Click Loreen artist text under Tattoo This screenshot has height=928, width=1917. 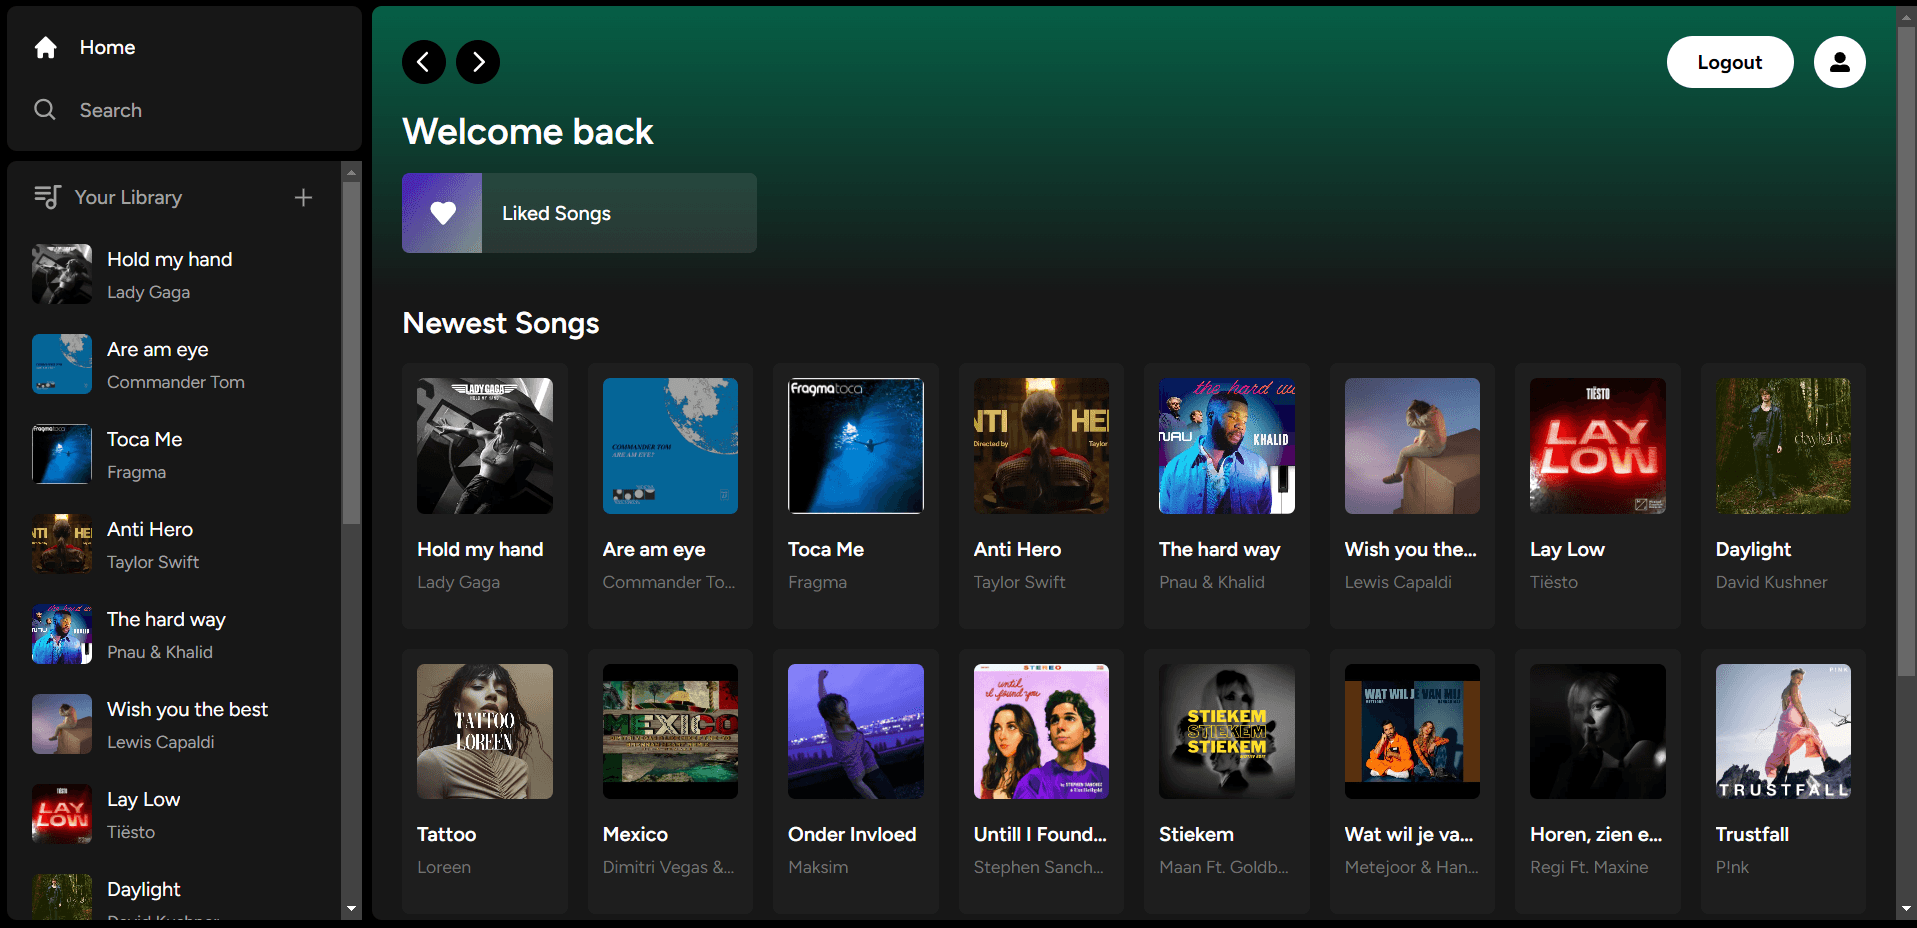pyautogui.click(x=444, y=867)
